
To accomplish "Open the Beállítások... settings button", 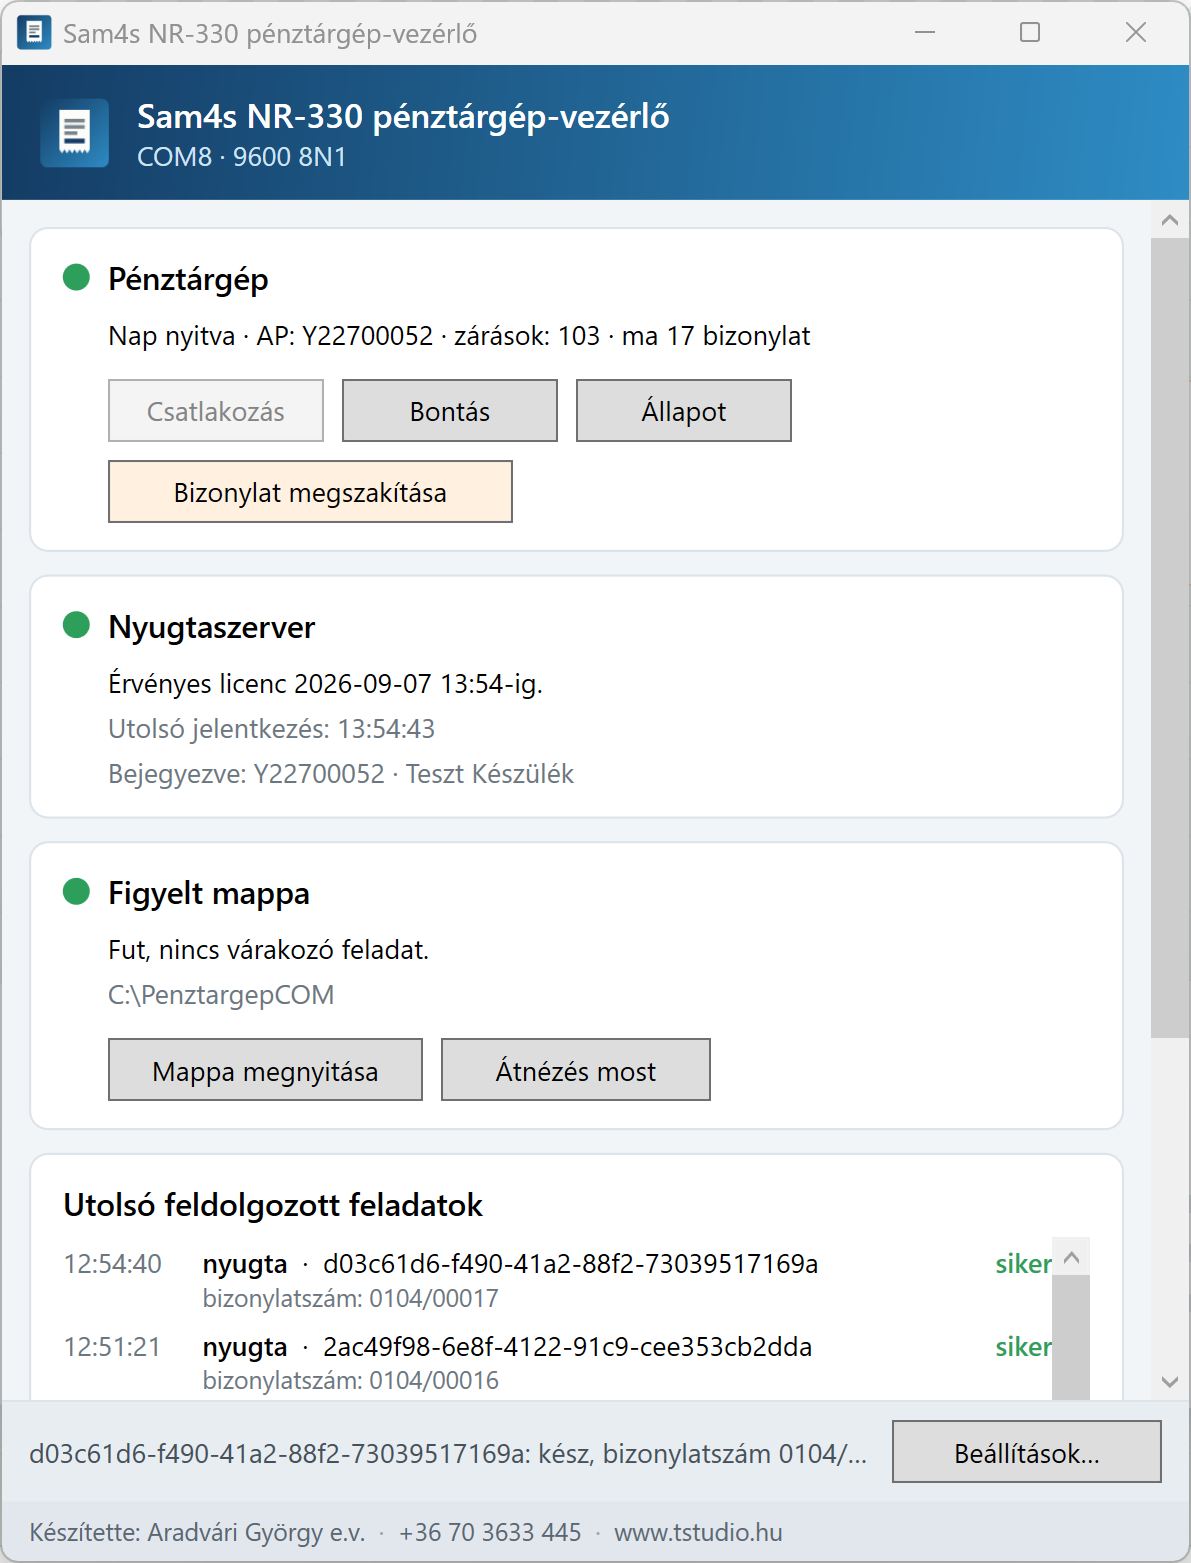I will click(x=1027, y=1452).
